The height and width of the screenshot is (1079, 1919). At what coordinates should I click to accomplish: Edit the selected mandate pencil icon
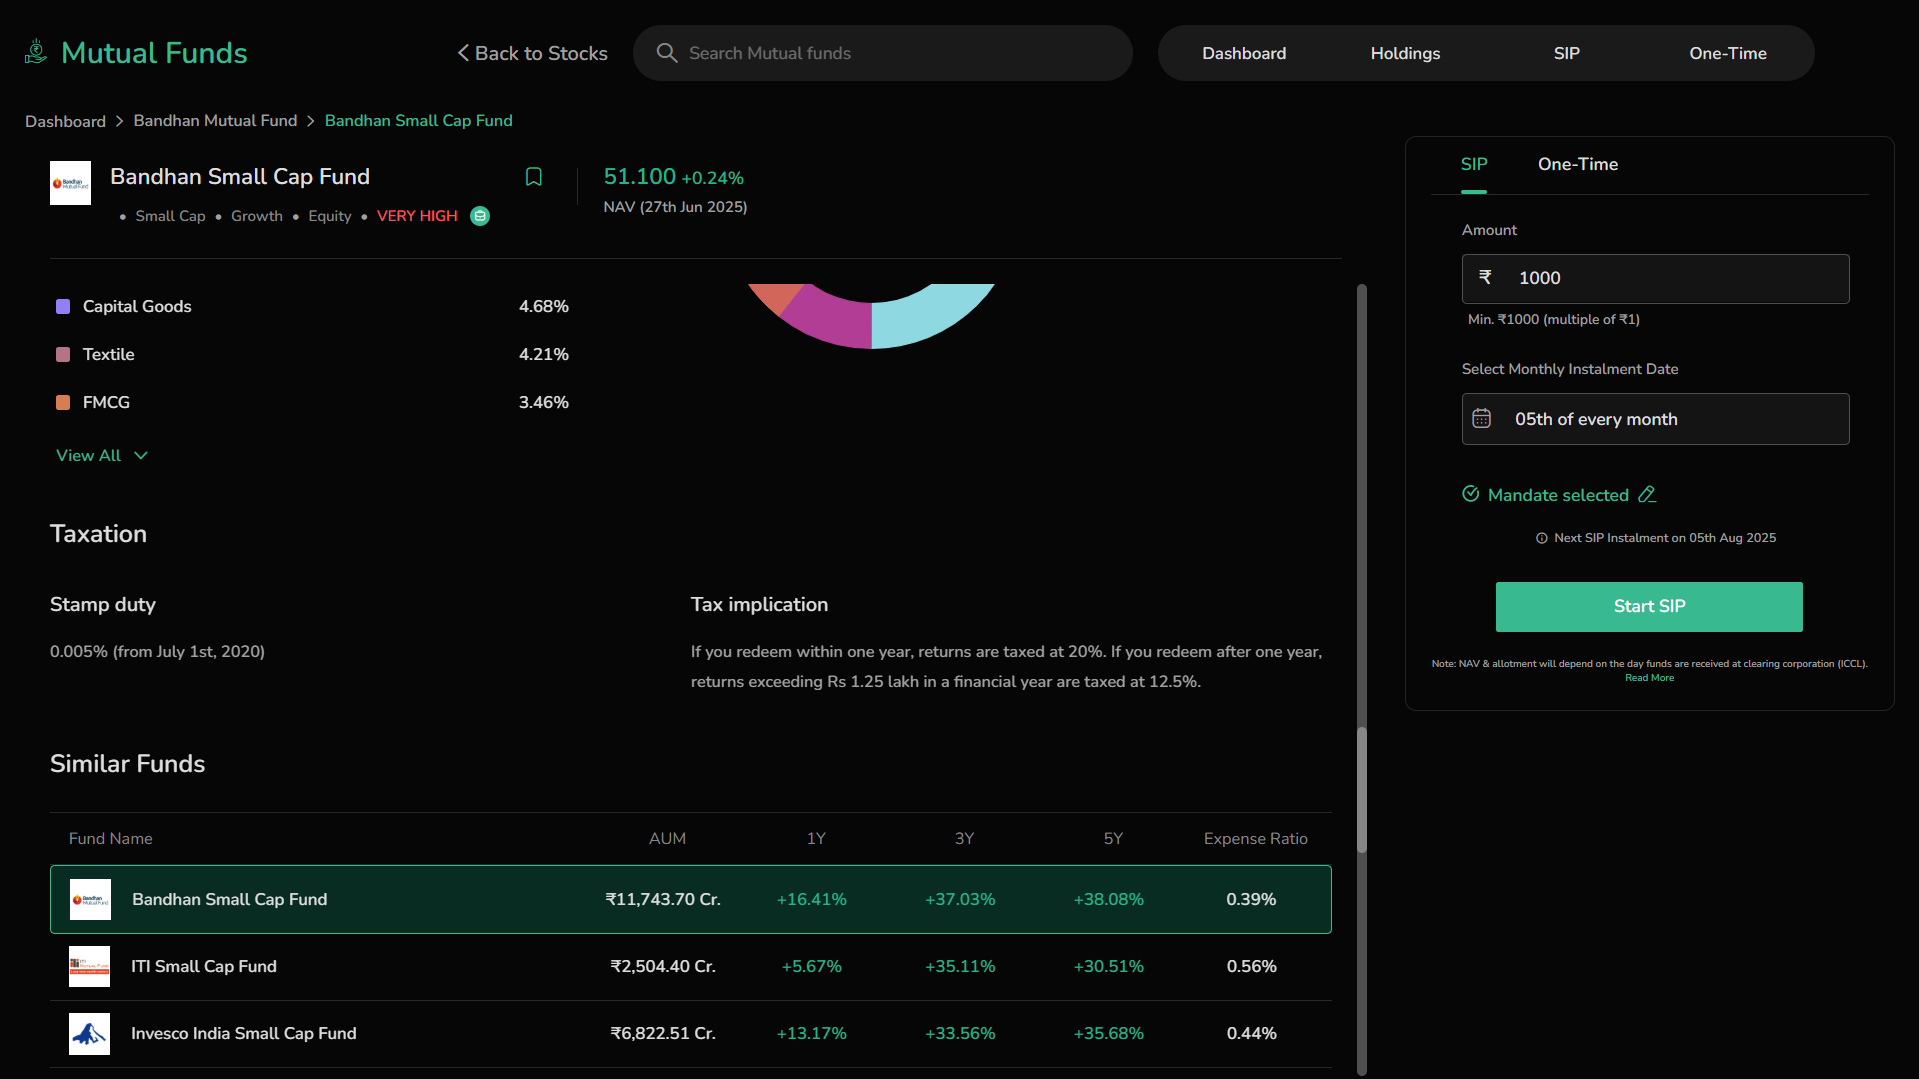point(1647,494)
